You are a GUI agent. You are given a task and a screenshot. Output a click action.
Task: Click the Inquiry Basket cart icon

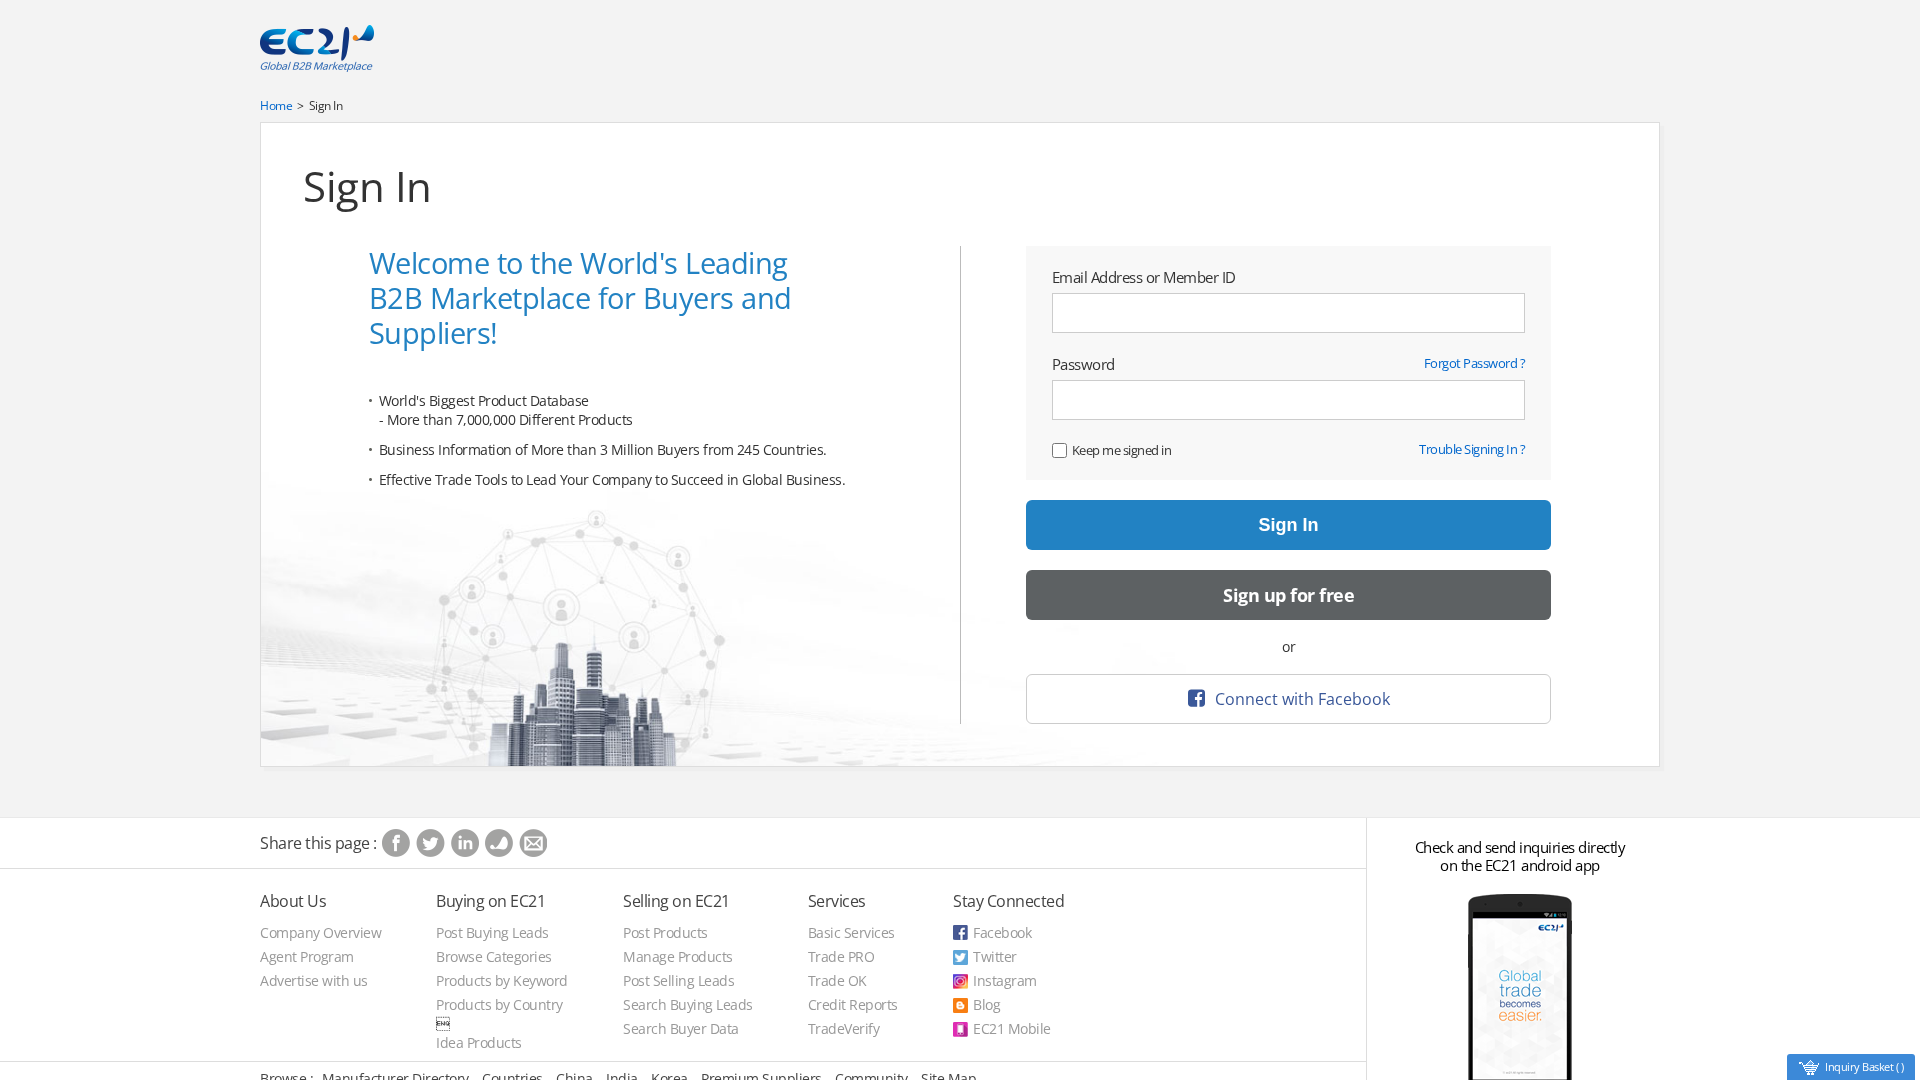pyautogui.click(x=1808, y=1067)
